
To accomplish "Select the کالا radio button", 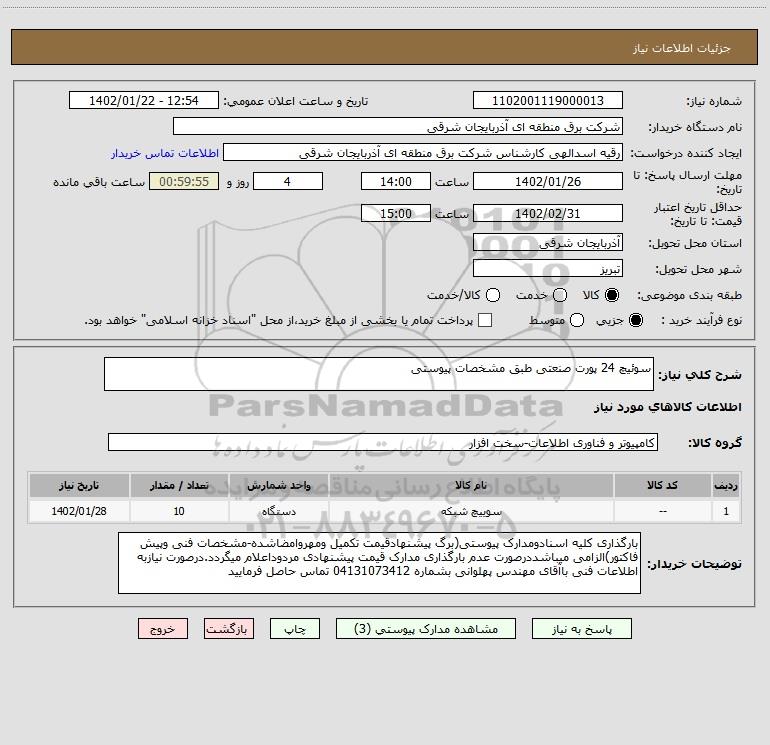I will tap(612, 295).
